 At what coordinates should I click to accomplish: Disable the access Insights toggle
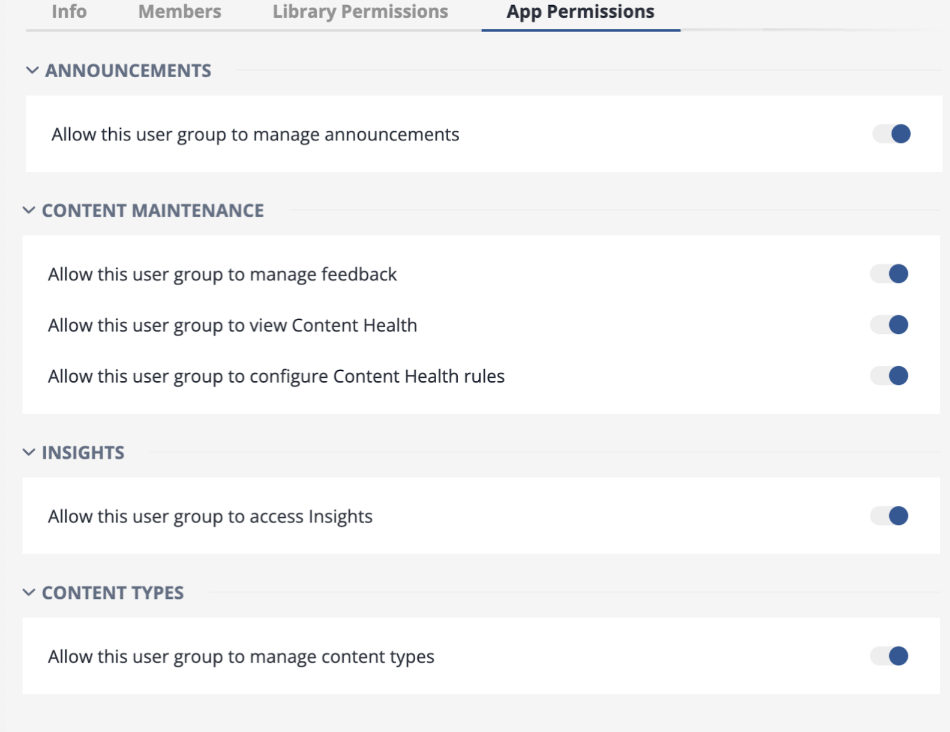889,516
